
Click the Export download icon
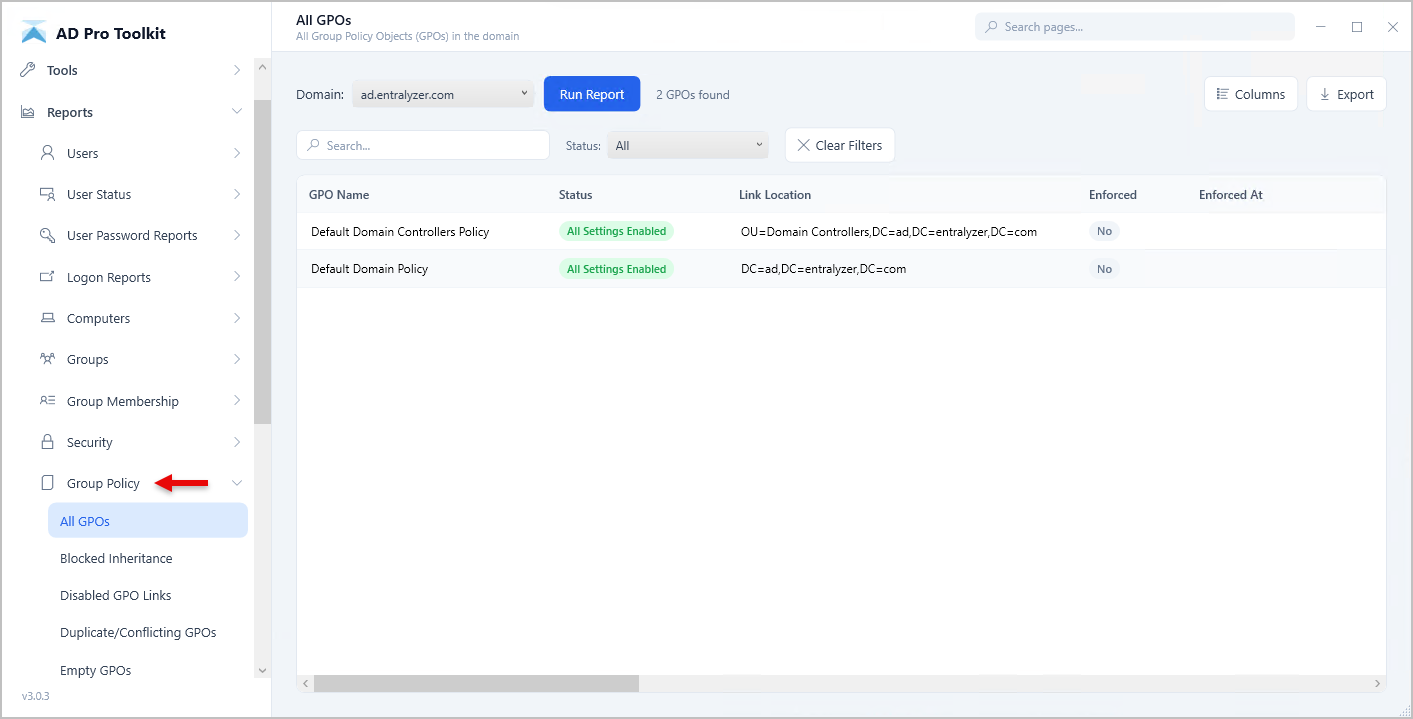pyautogui.click(x=1325, y=93)
